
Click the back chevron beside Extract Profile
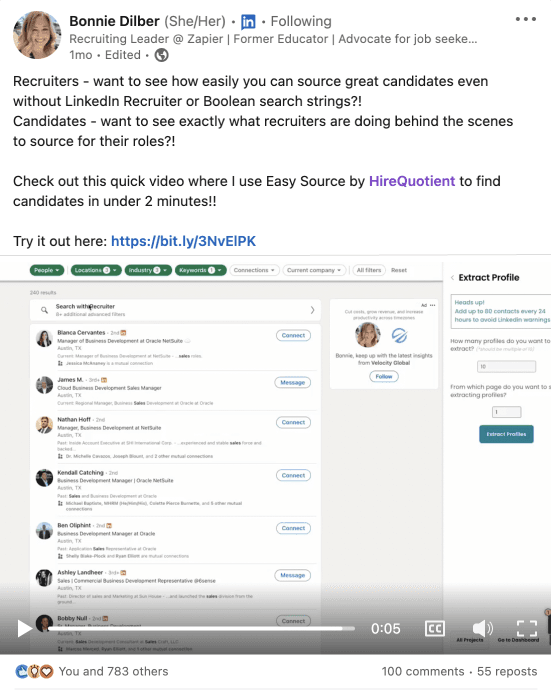452,278
